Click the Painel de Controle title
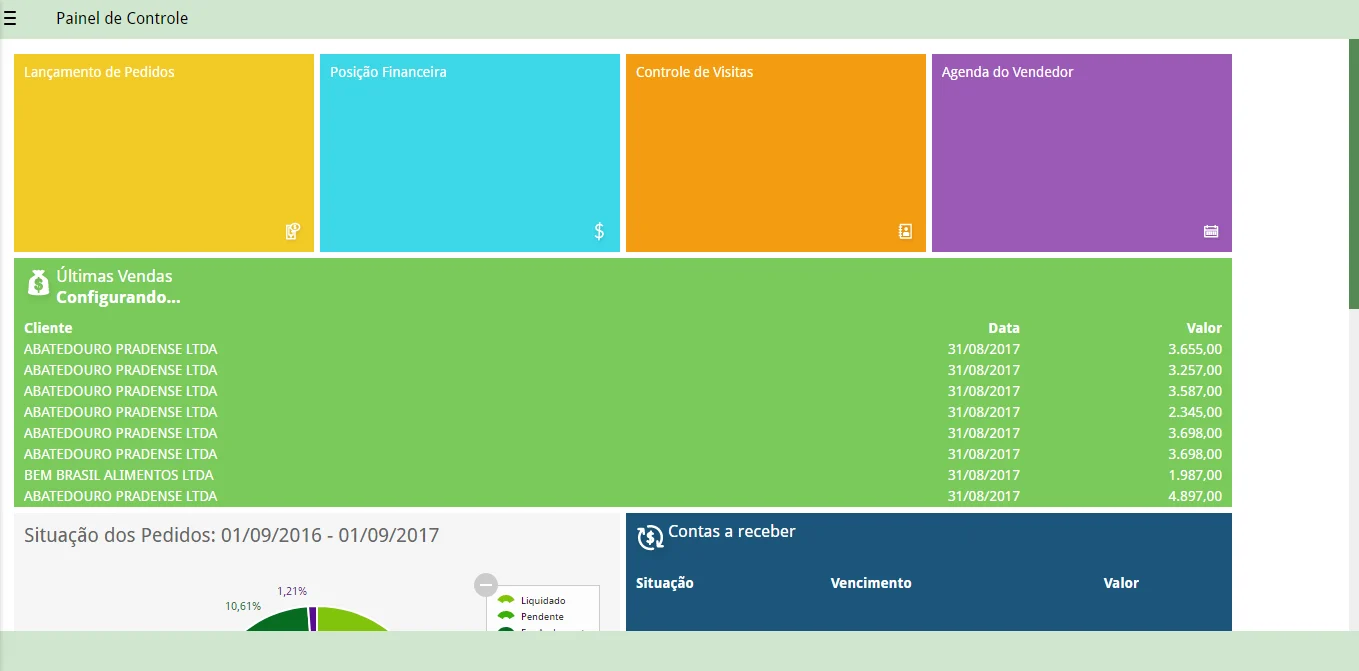The height and width of the screenshot is (671, 1359). coord(122,18)
